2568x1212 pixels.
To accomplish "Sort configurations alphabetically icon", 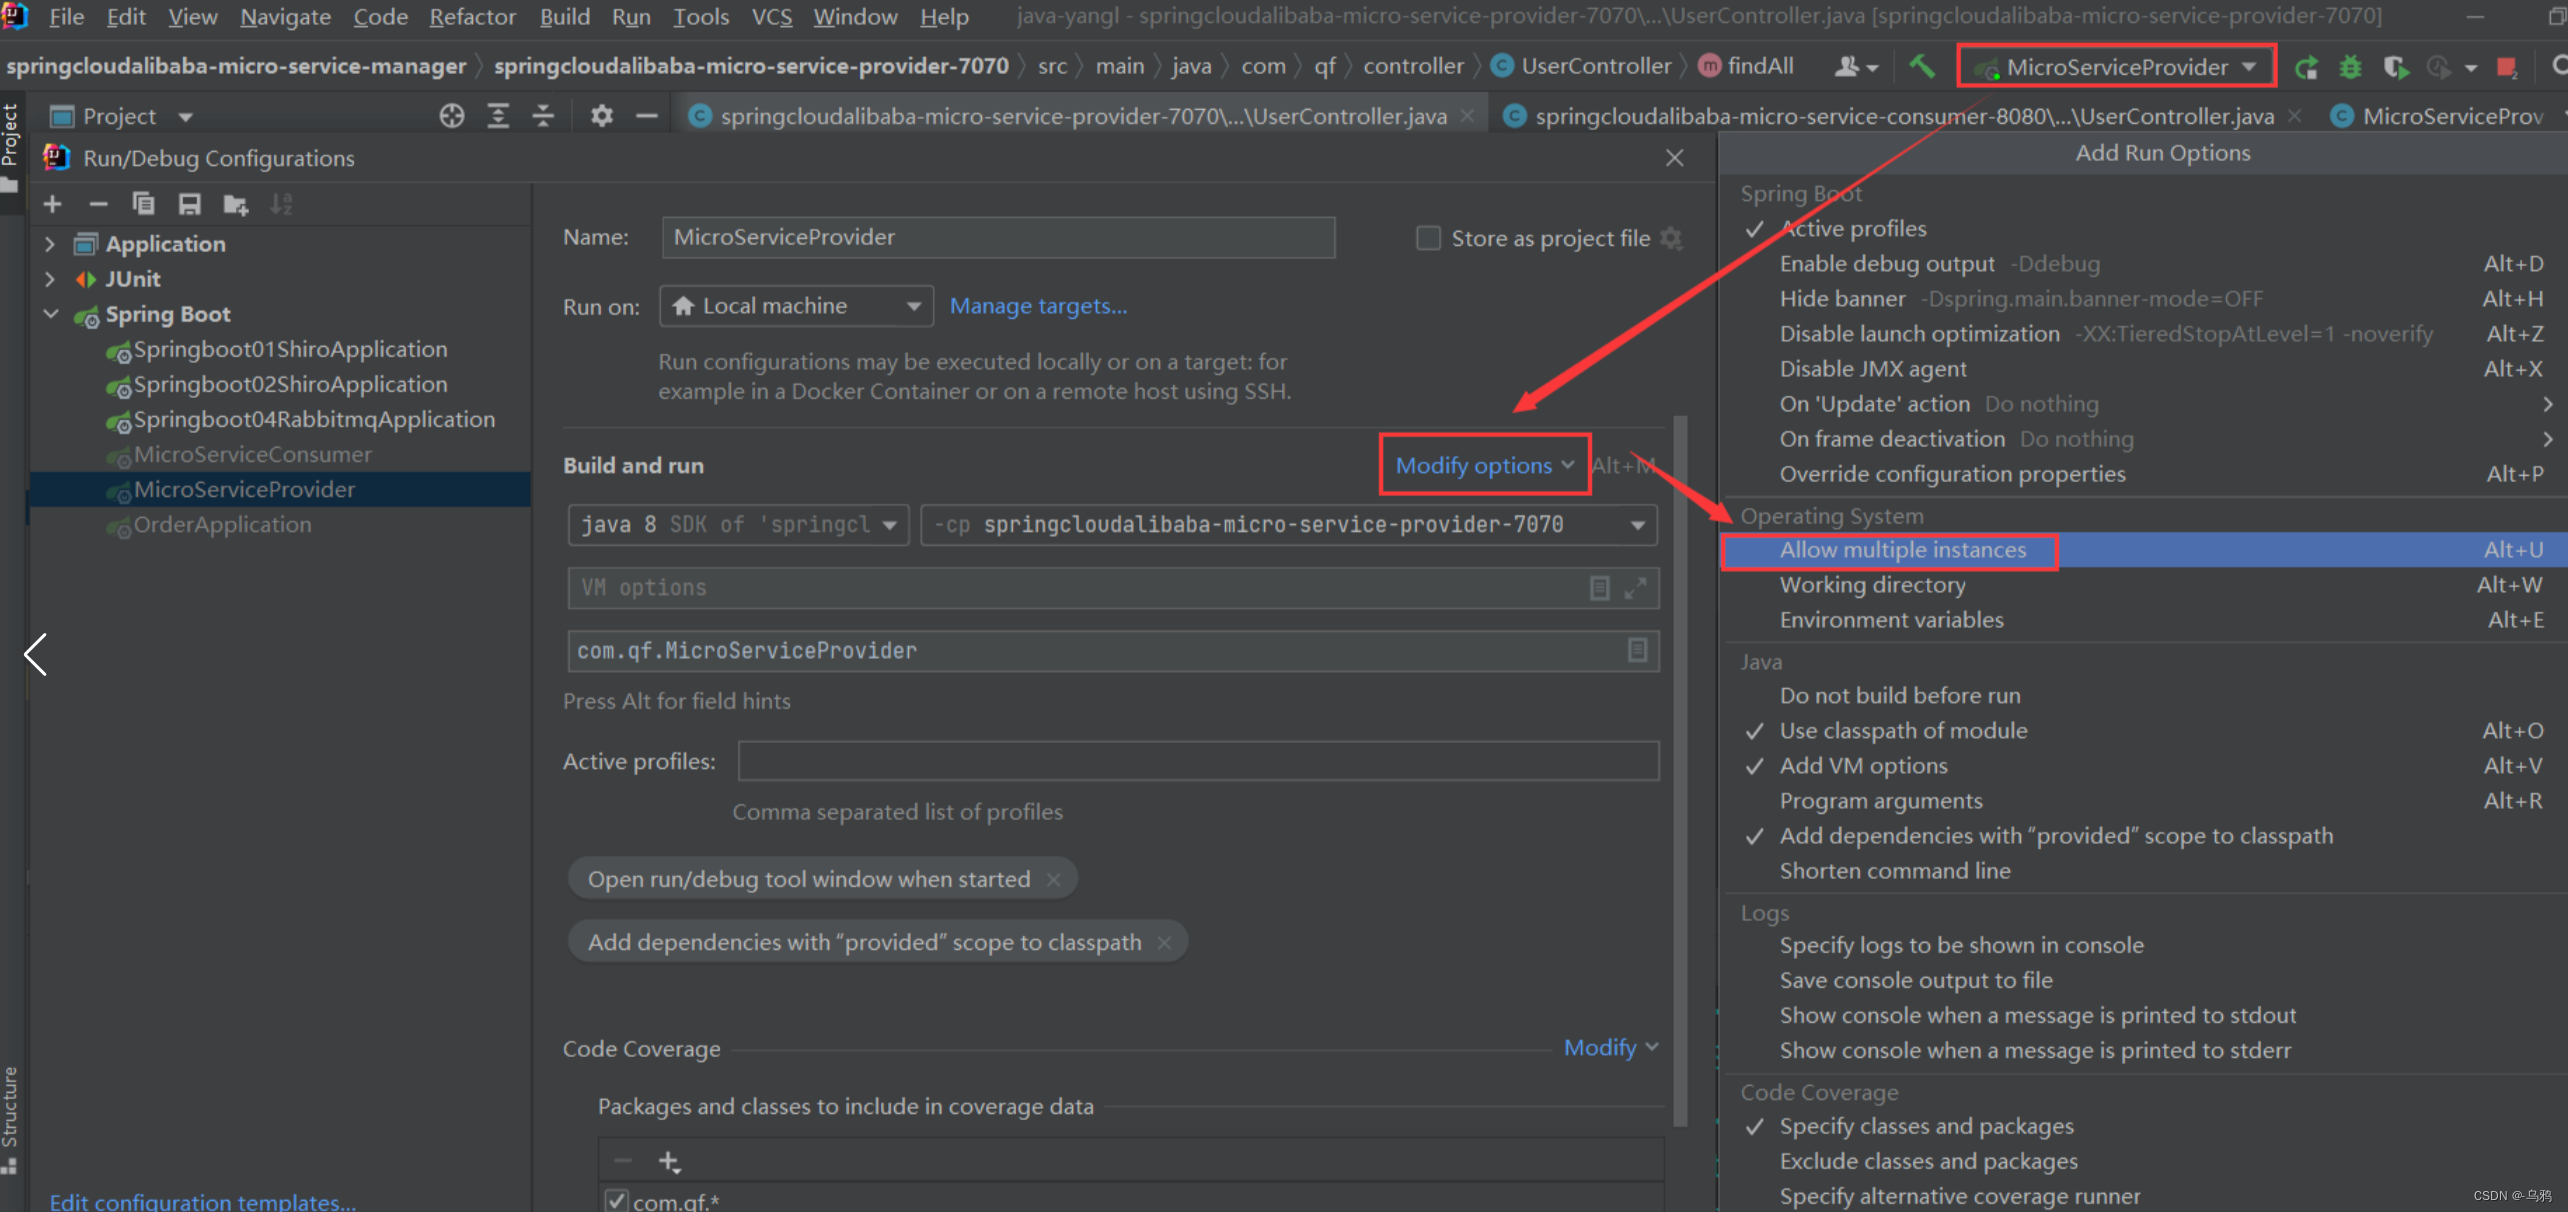I will [x=282, y=204].
